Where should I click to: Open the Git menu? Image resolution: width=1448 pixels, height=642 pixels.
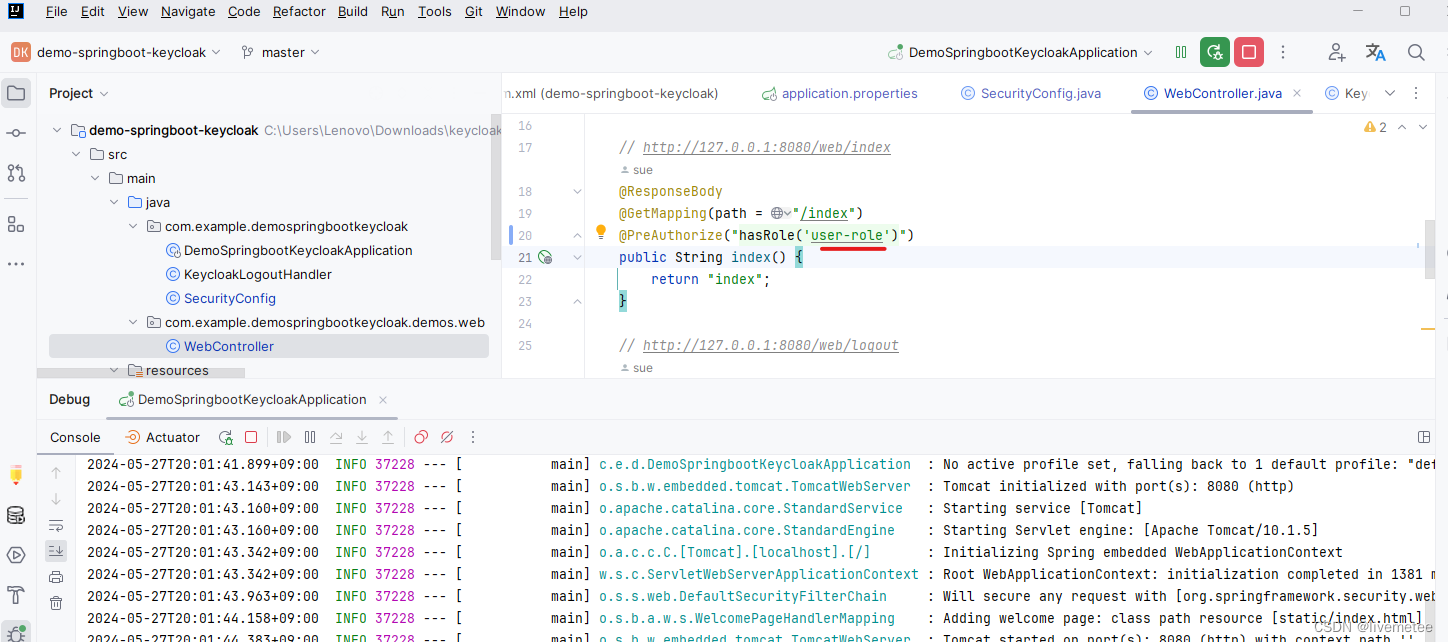pos(474,11)
